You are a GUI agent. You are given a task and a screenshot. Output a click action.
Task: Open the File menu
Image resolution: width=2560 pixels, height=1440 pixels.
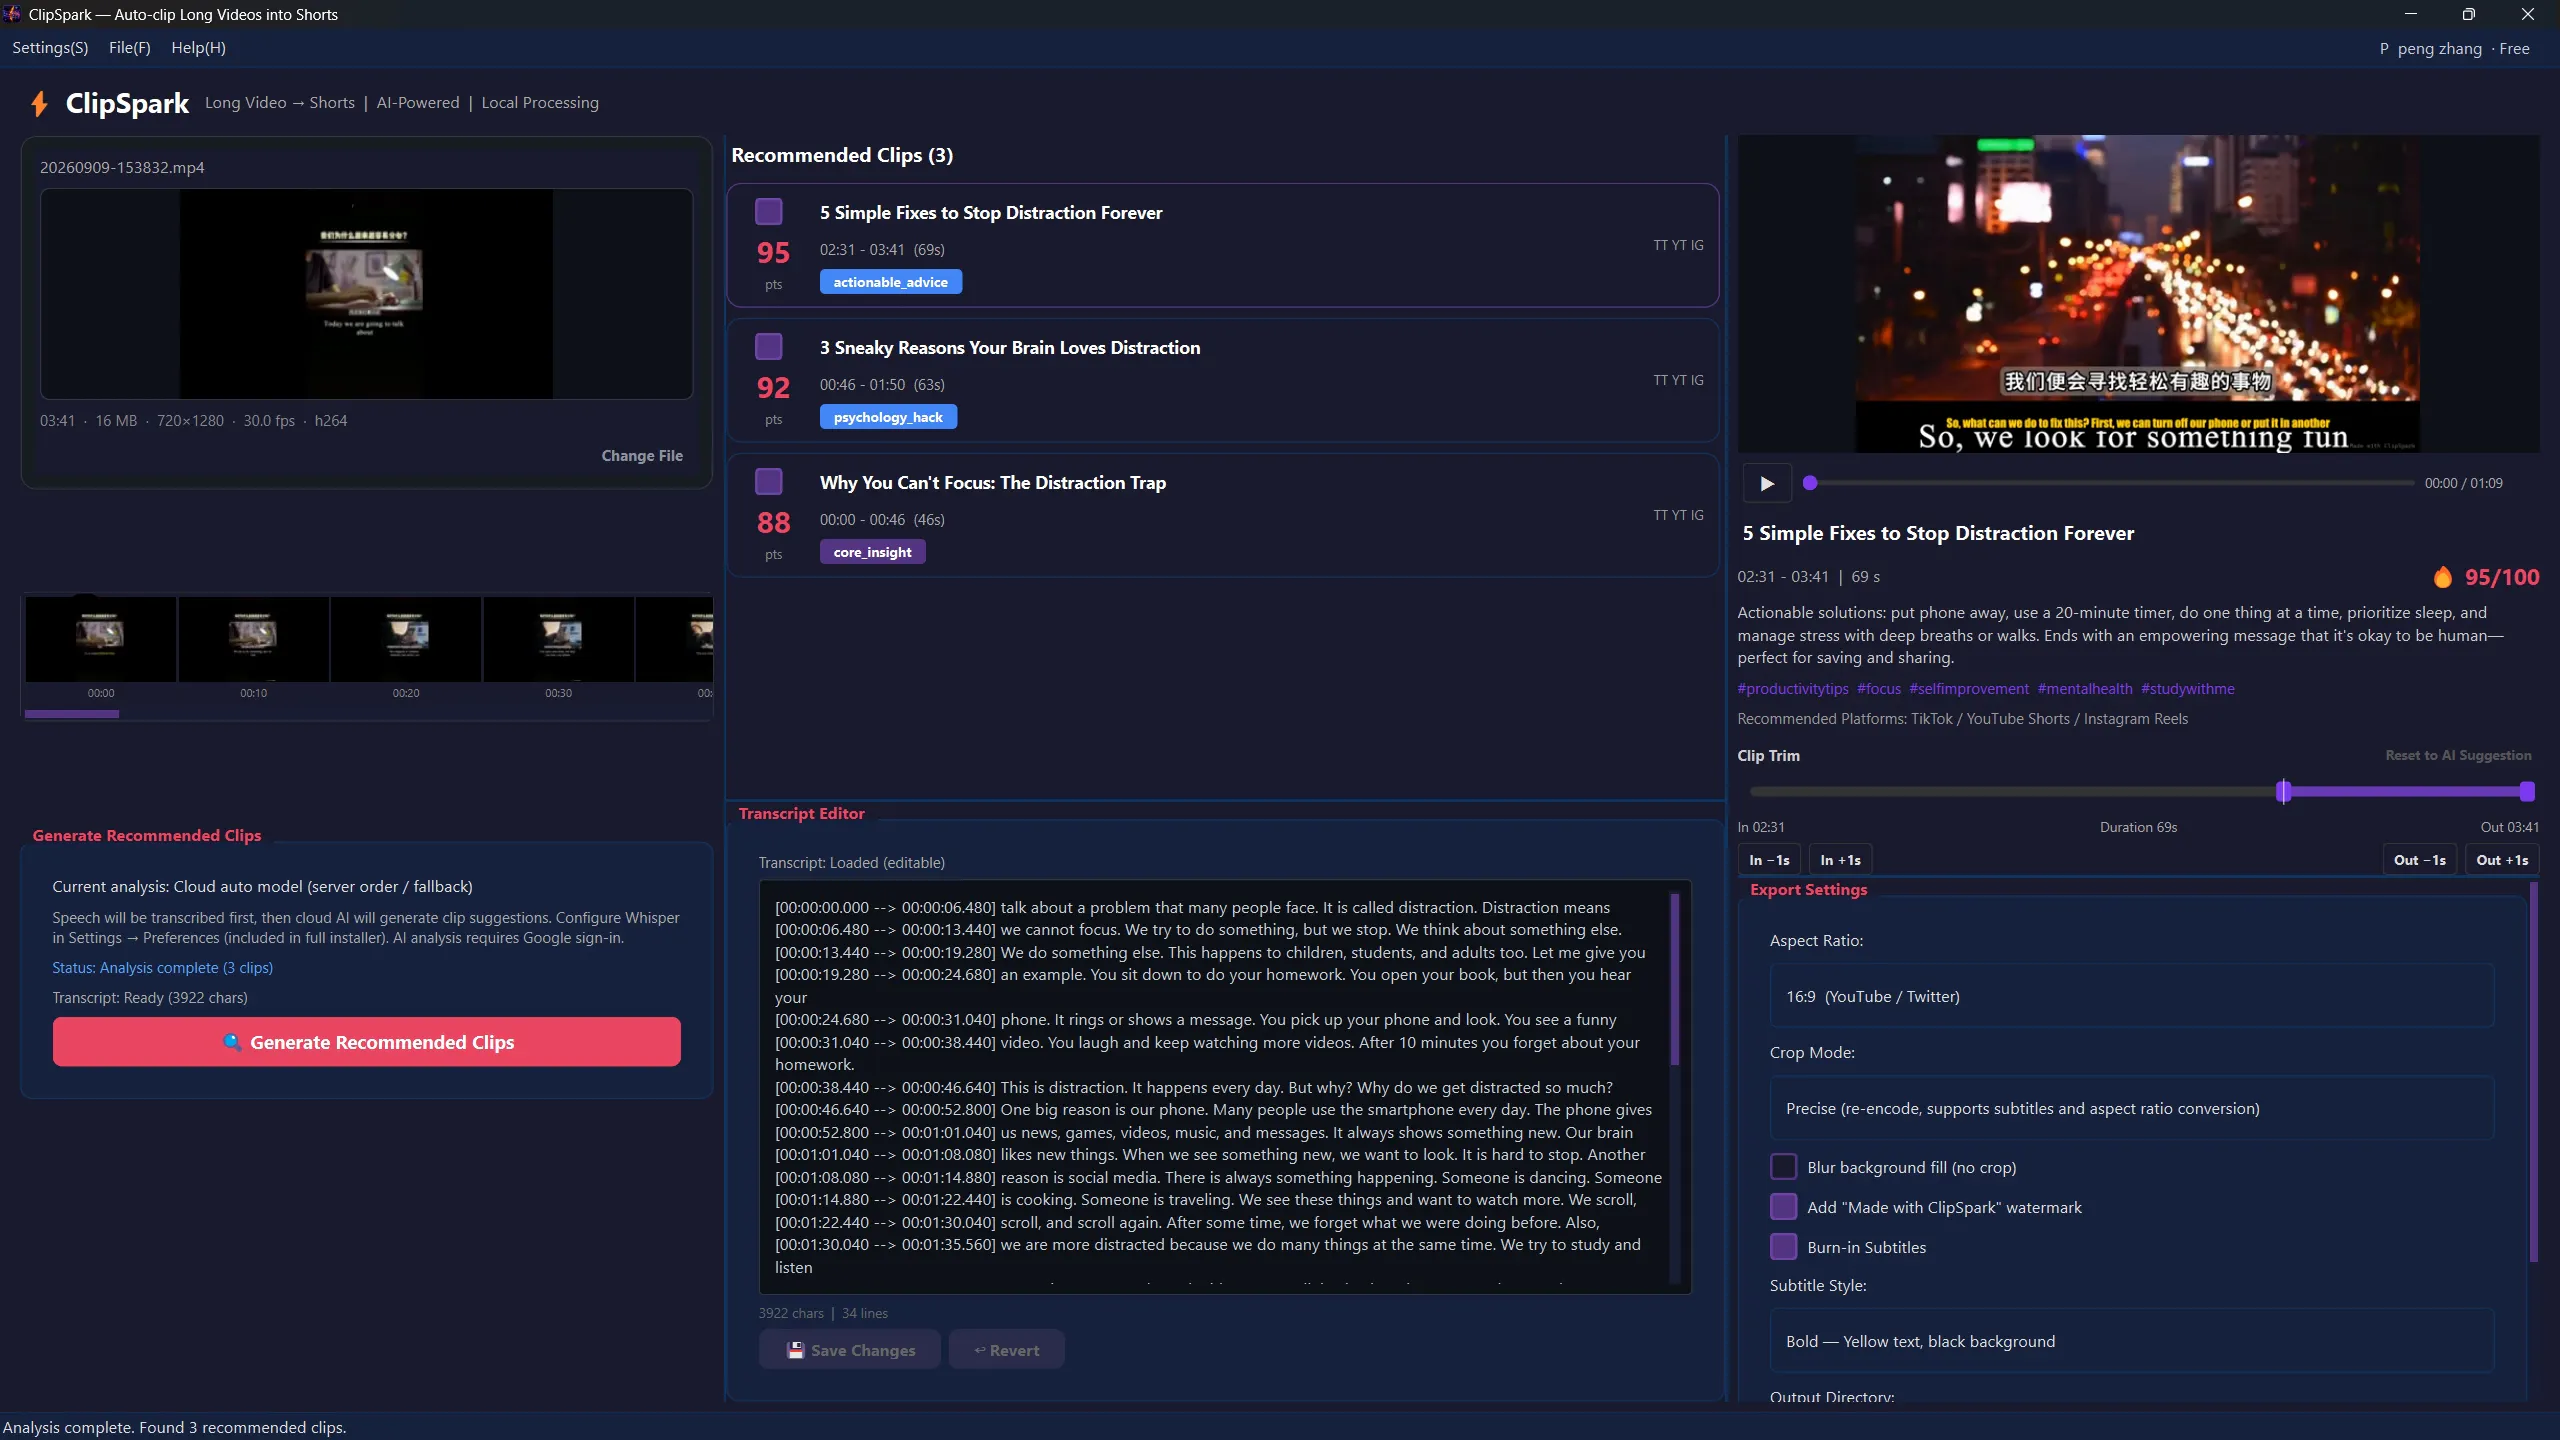click(x=129, y=48)
